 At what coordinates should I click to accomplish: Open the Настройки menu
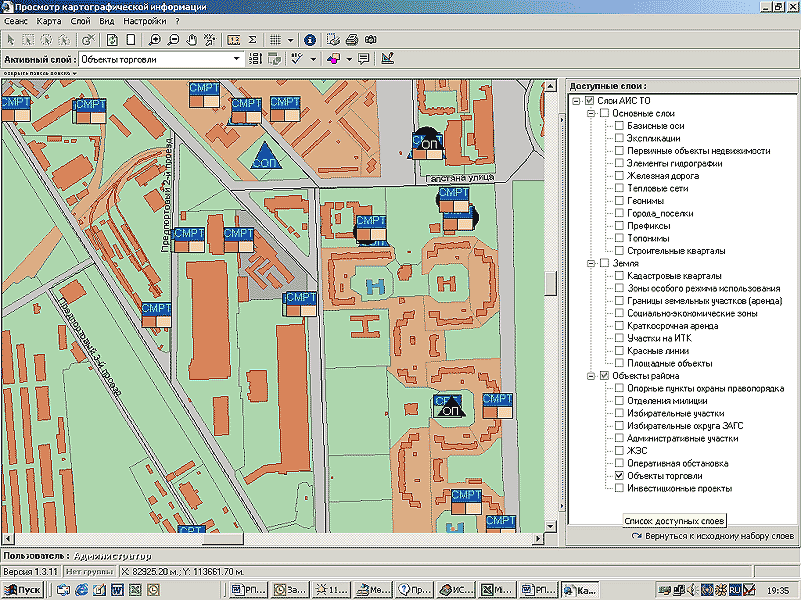tap(144, 21)
